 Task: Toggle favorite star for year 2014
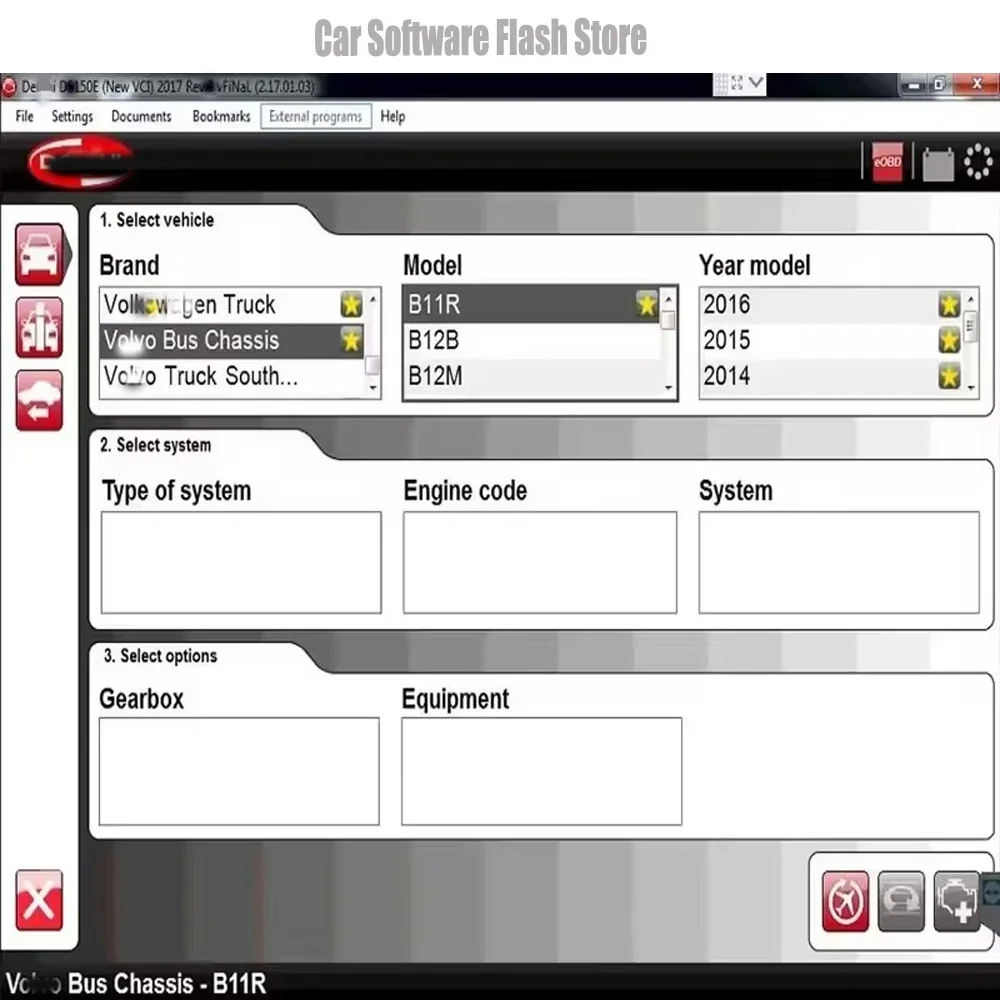coord(949,376)
